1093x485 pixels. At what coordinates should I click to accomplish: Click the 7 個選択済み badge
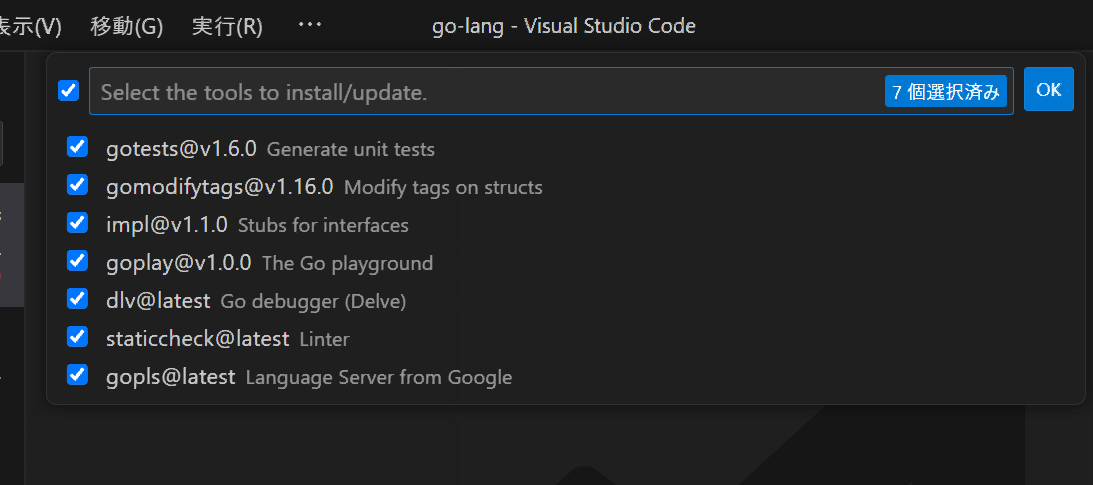pyautogui.click(x=945, y=92)
